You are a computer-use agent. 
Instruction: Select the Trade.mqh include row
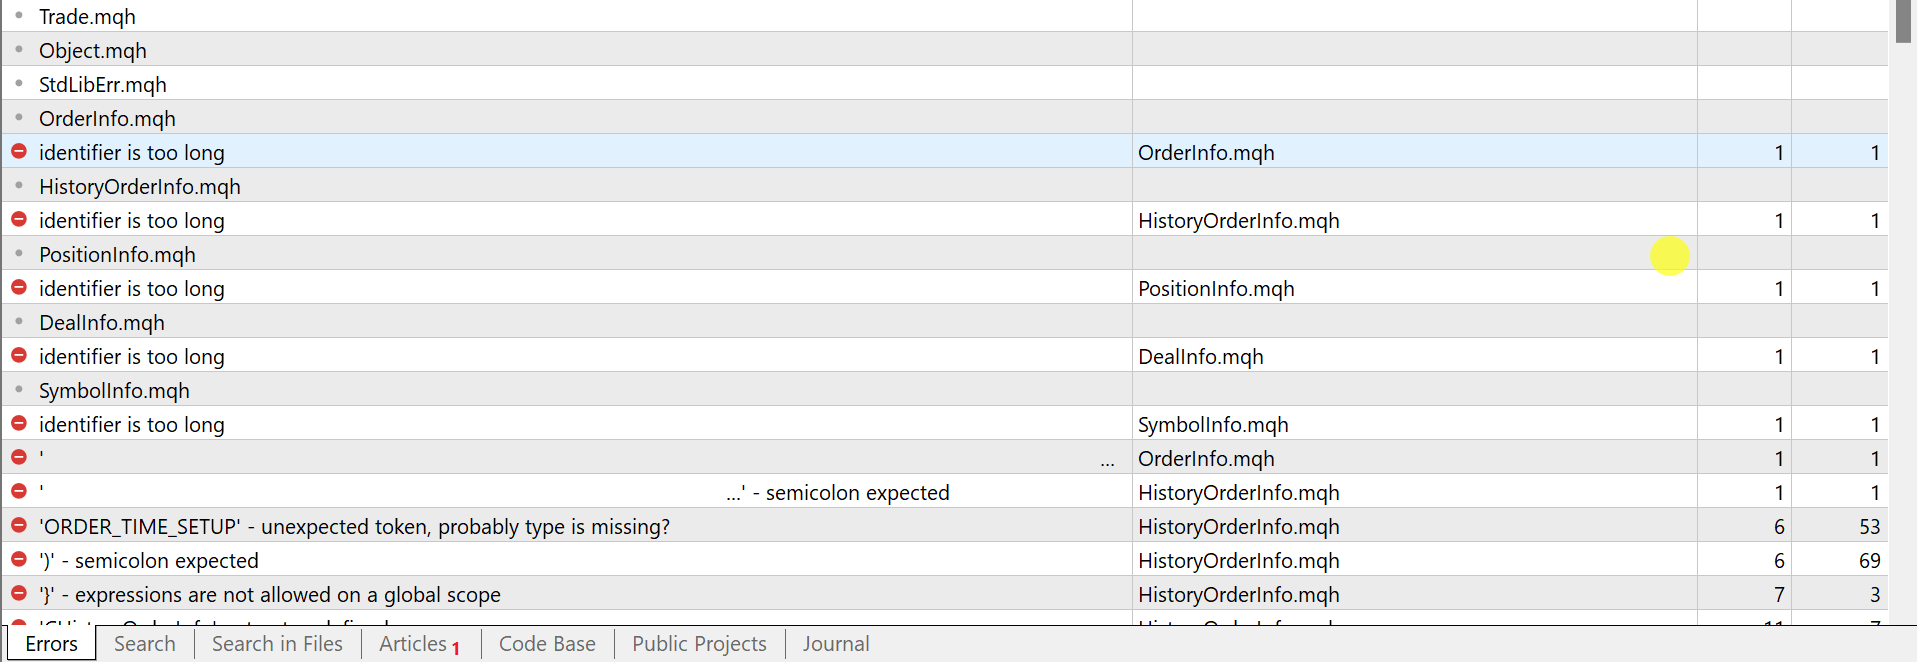(x=87, y=17)
